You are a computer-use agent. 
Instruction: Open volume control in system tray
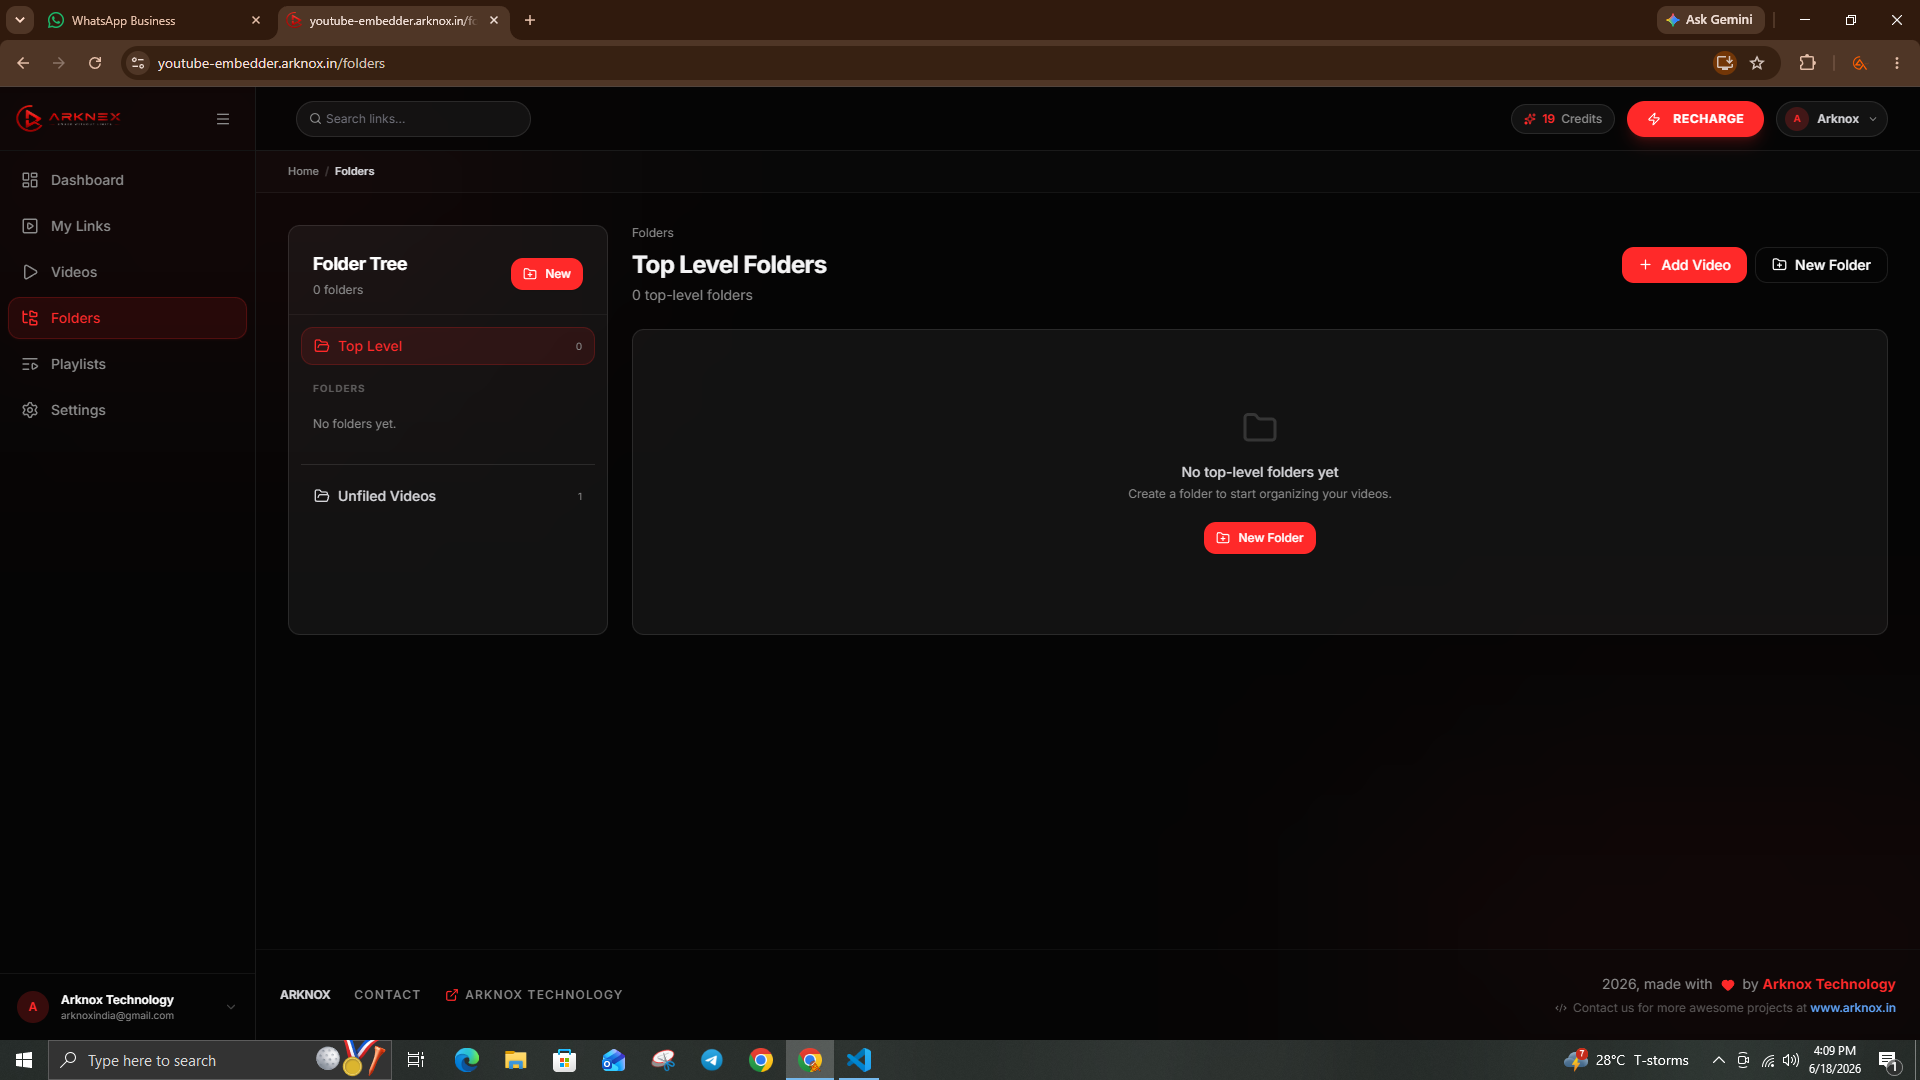click(1791, 1060)
